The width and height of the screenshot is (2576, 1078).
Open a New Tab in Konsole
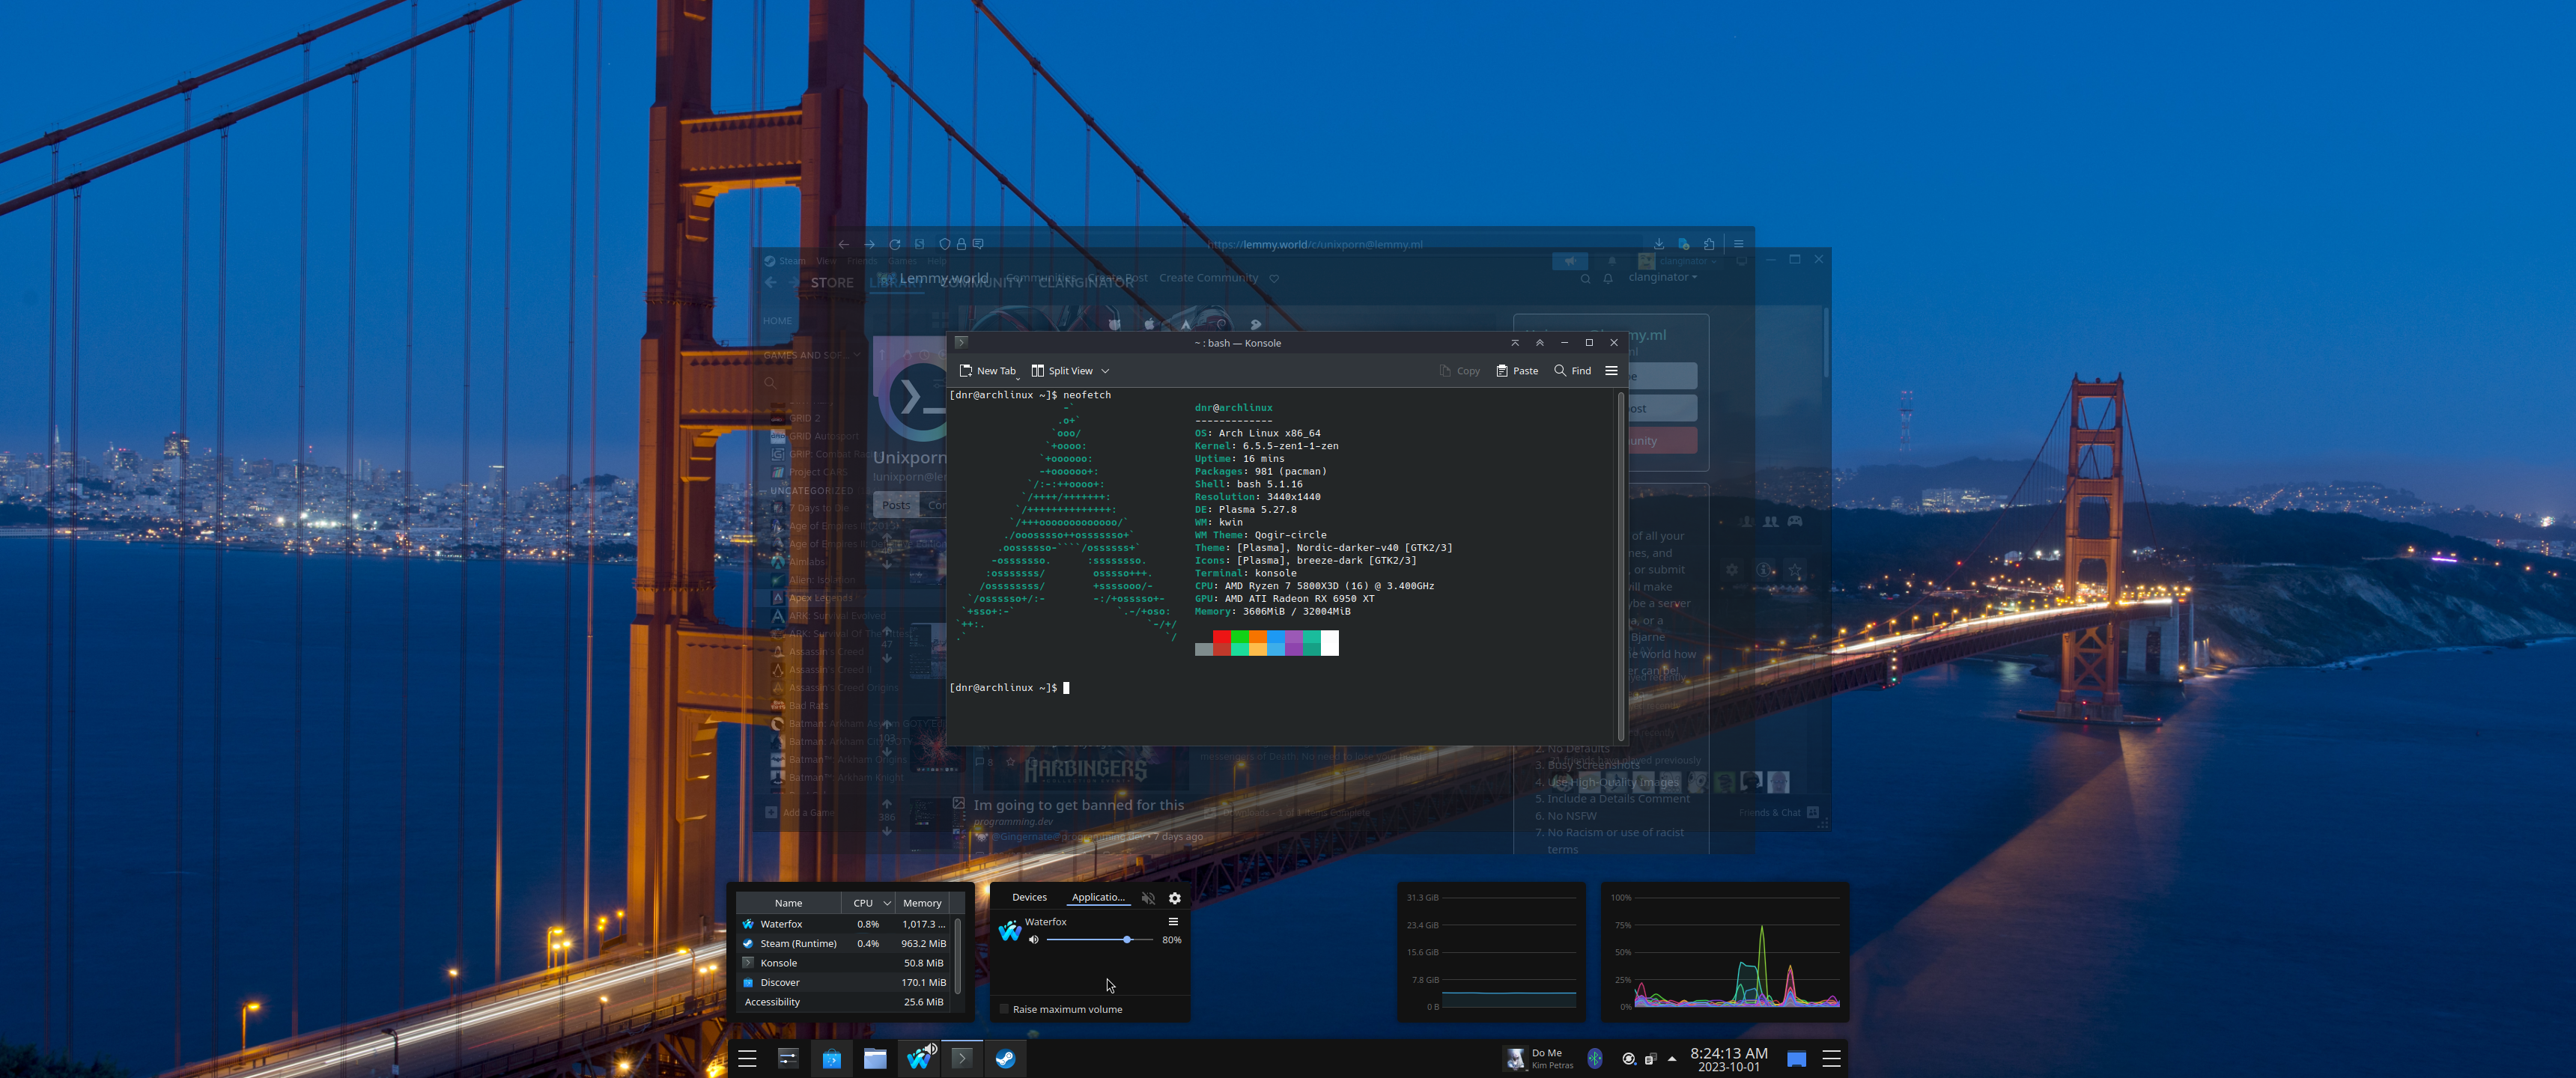986,371
